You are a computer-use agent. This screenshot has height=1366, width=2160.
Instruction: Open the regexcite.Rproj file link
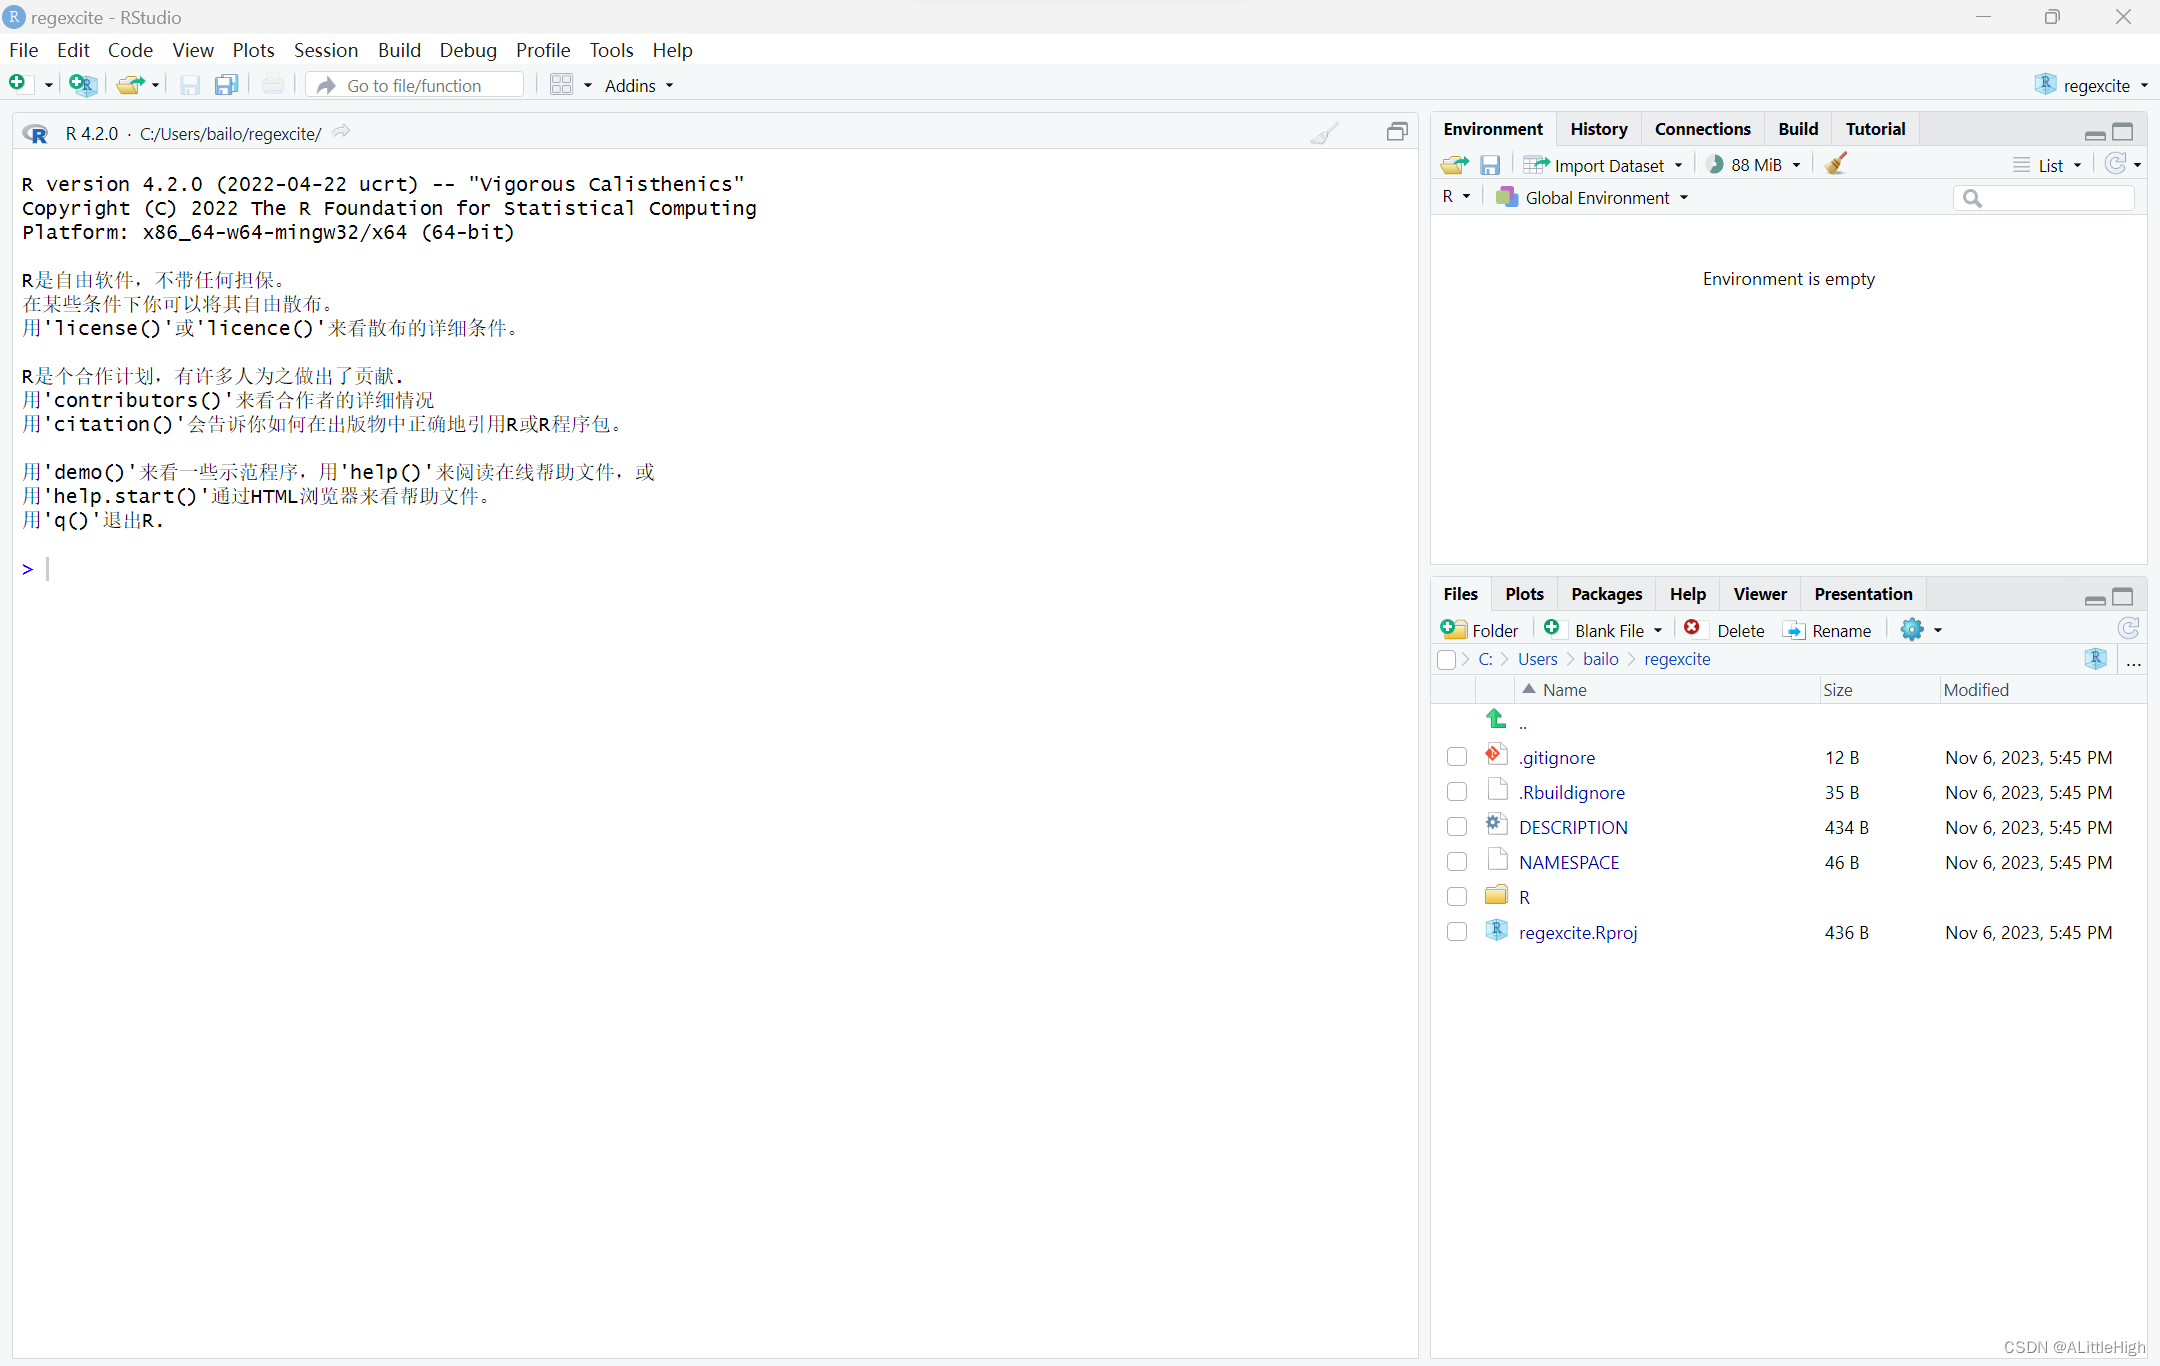(1578, 932)
